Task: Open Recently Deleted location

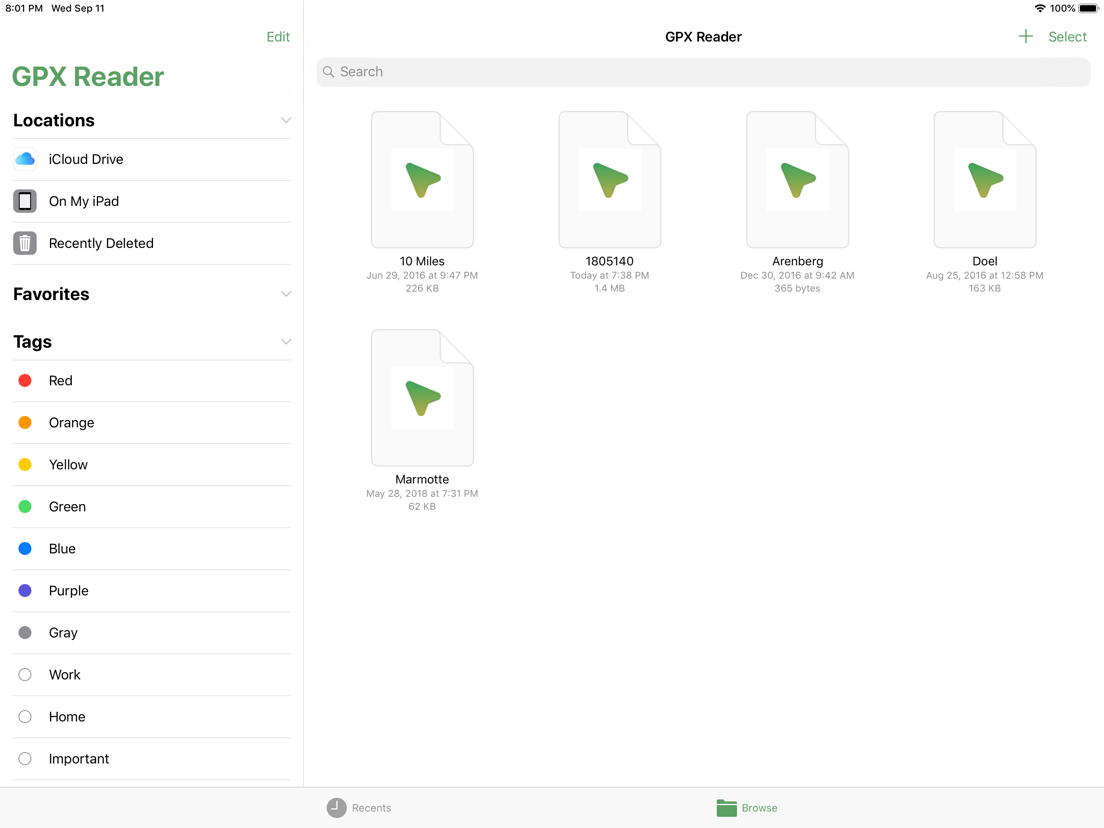Action: point(152,243)
